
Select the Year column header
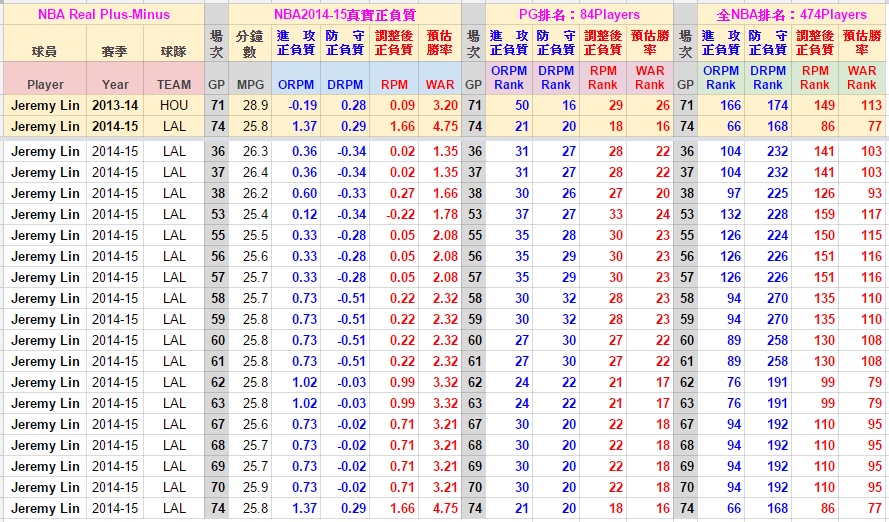coord(115,85)
